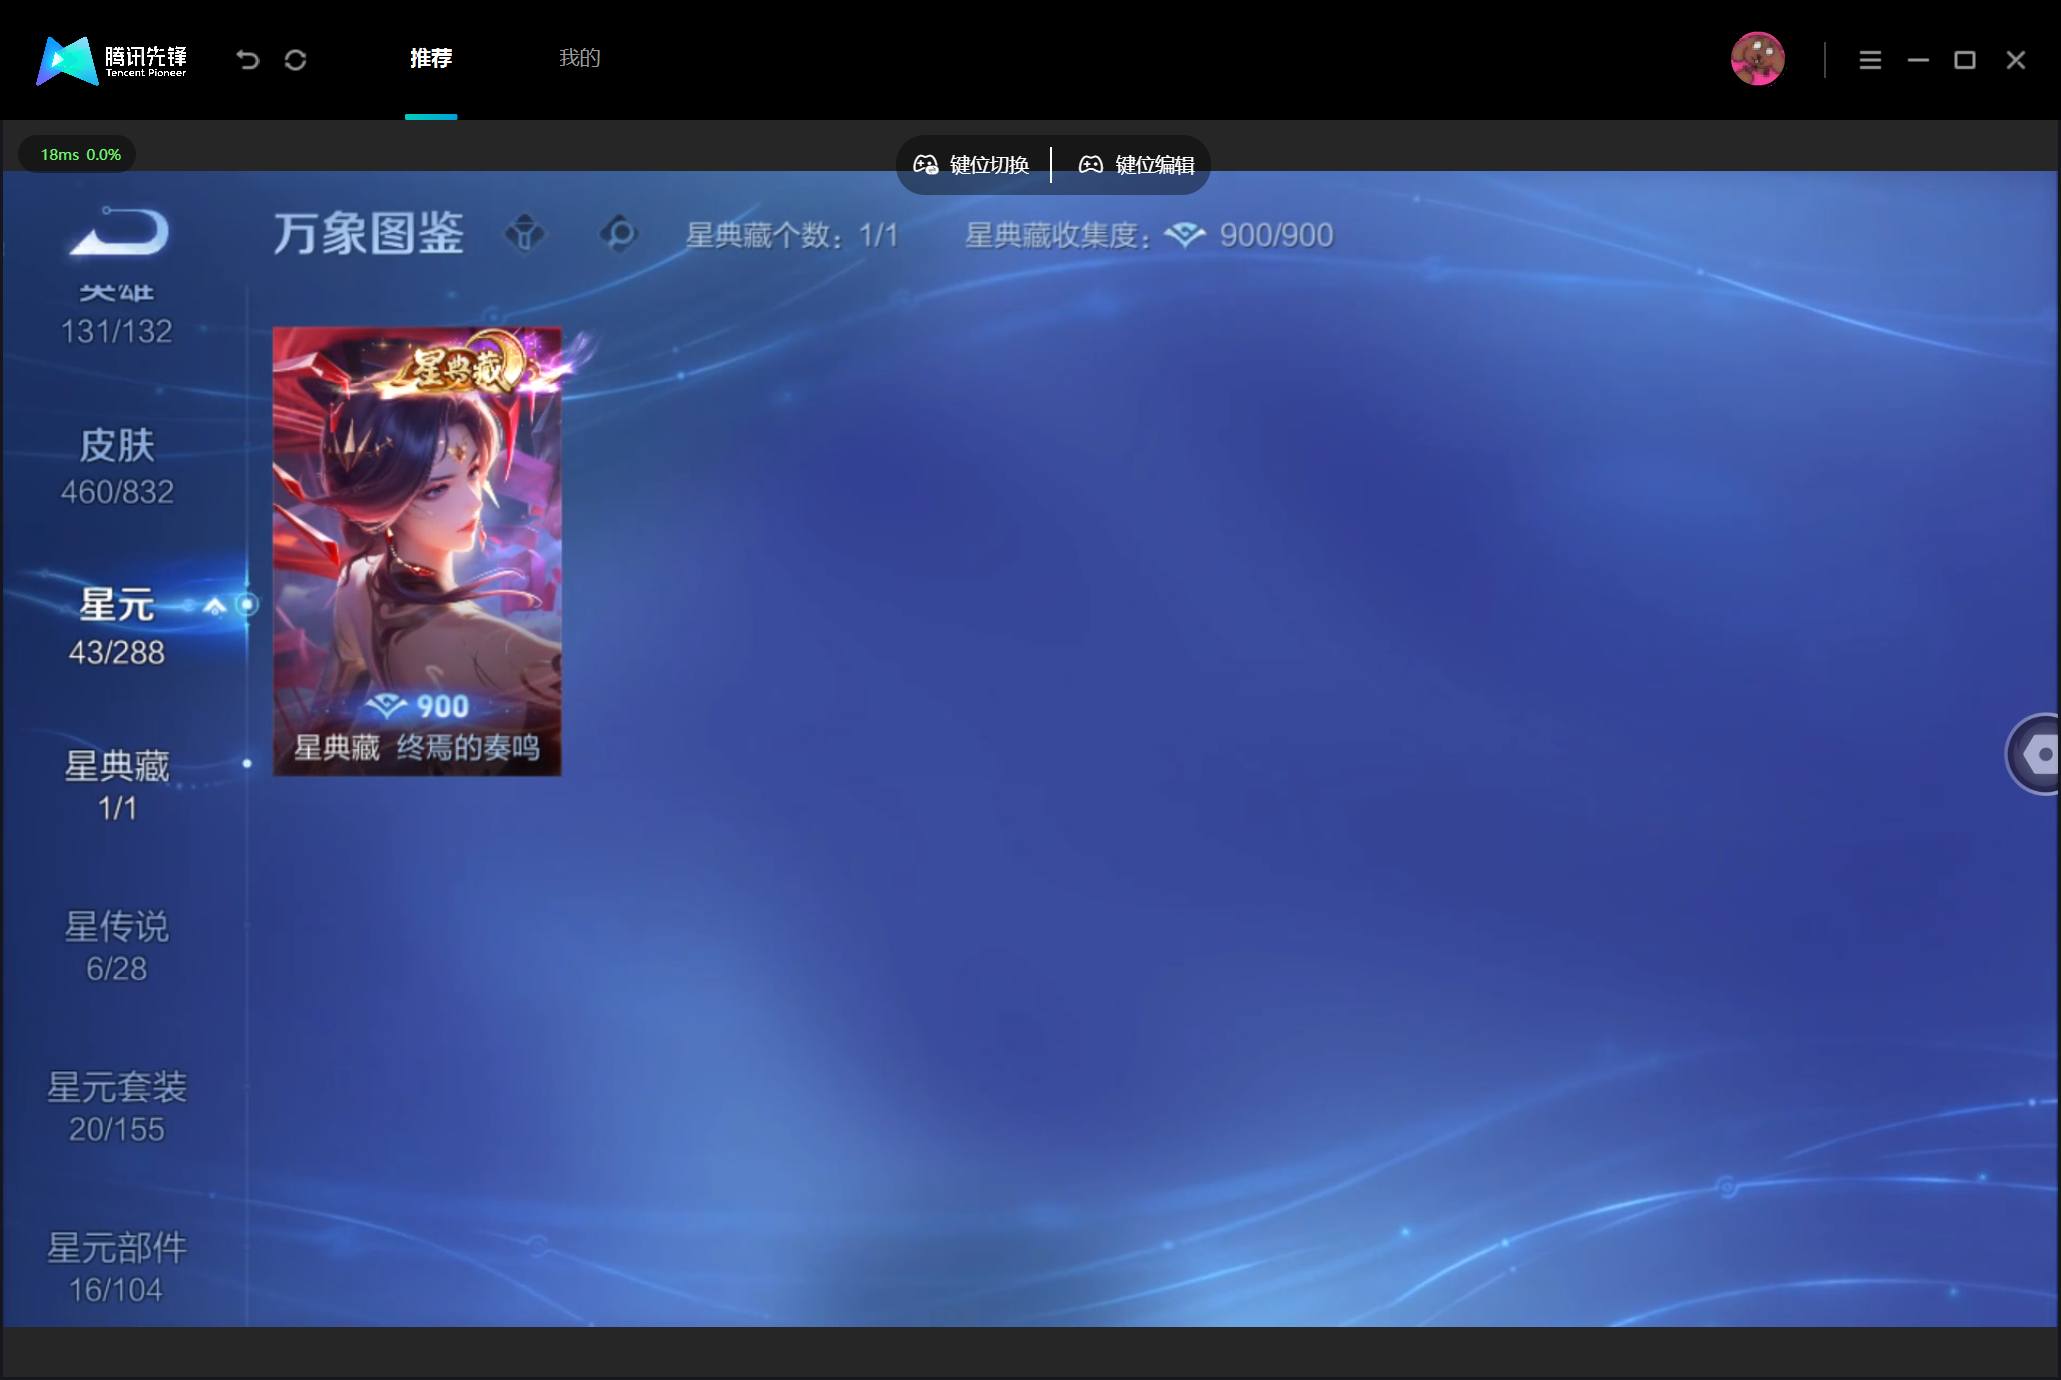Open the floating hexagon side button
The width and height of the screenshot is (2061, 1380).
point(2034,754)
